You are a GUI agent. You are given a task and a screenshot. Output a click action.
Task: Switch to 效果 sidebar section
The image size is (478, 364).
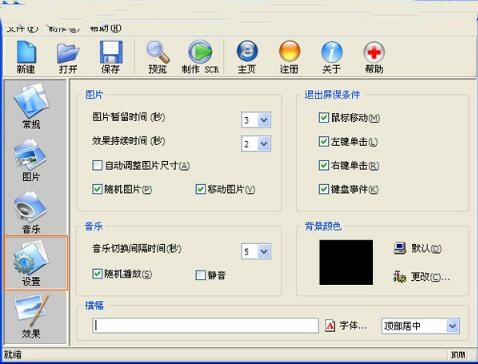(x=31, y=317)
